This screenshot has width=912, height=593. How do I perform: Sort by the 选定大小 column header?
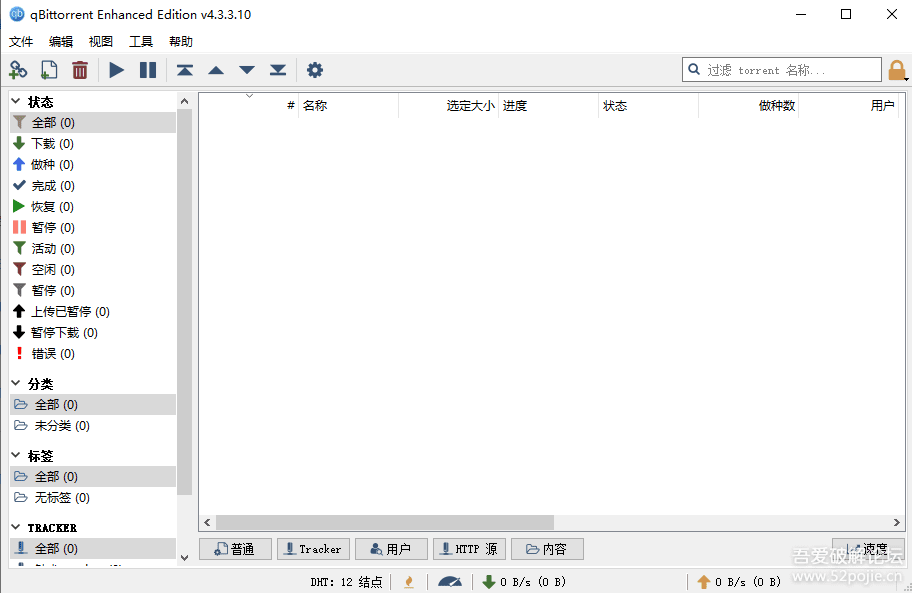[448, 106]
